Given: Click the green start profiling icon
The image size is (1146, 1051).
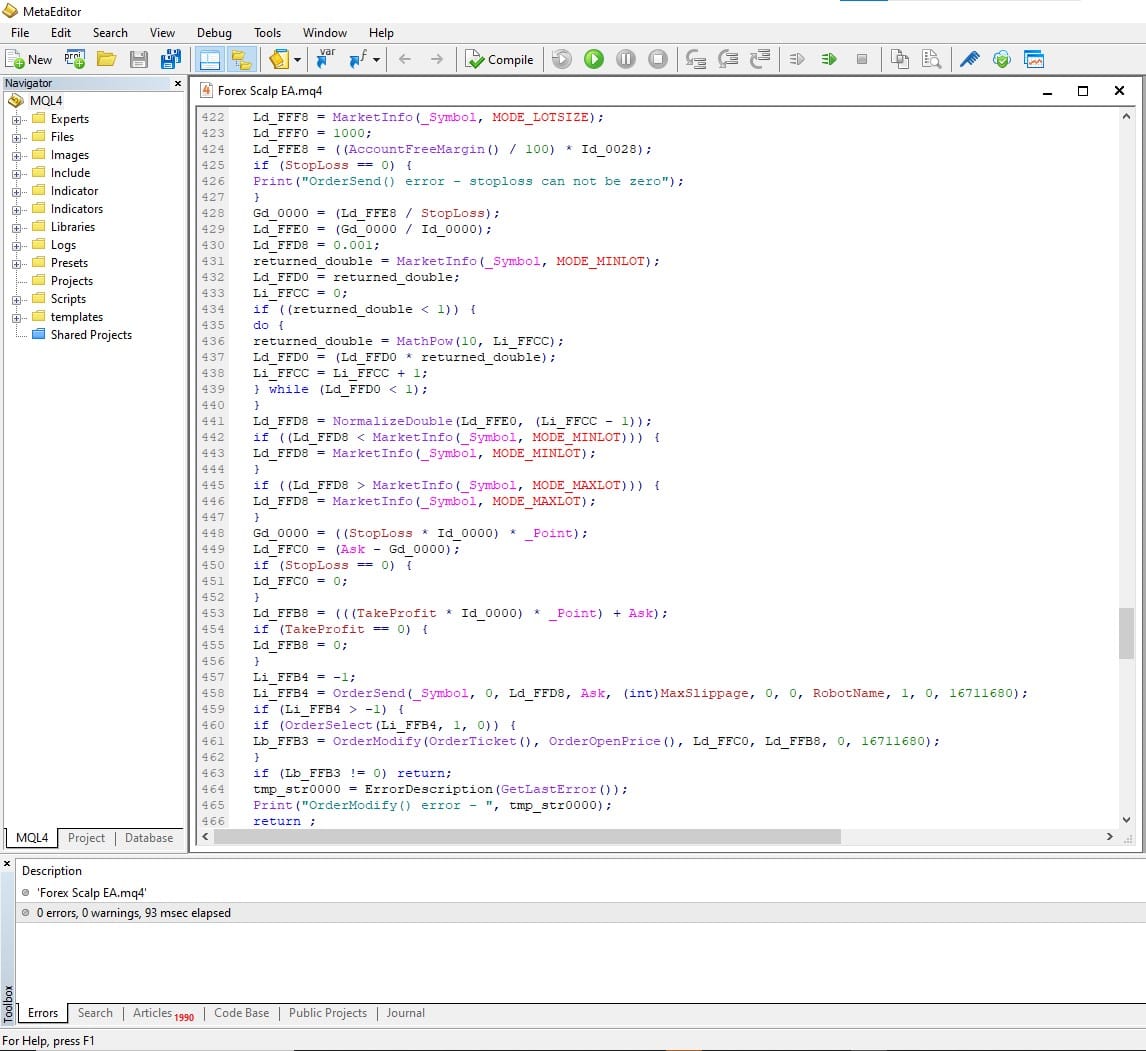Looking at the screenshot, I should [x=829, y=59].
